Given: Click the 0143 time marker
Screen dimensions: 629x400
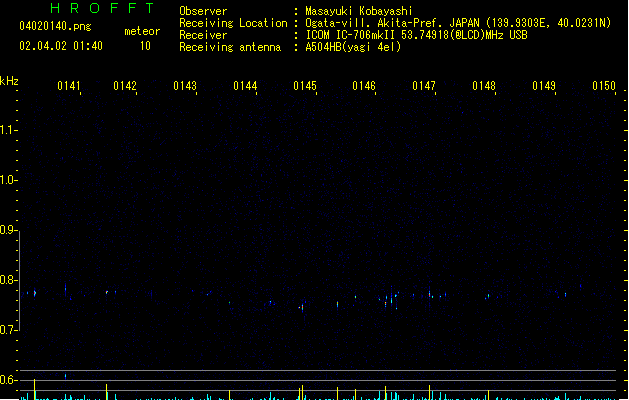Looking at the screenshot, I should (x=185, y=86).
